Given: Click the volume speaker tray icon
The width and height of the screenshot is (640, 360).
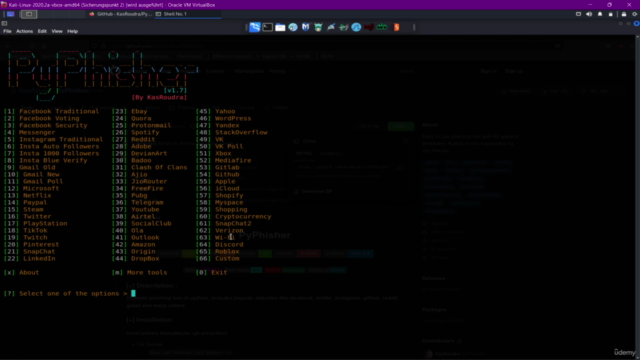Looking at the screenshot, I should [x=589, y=14].
